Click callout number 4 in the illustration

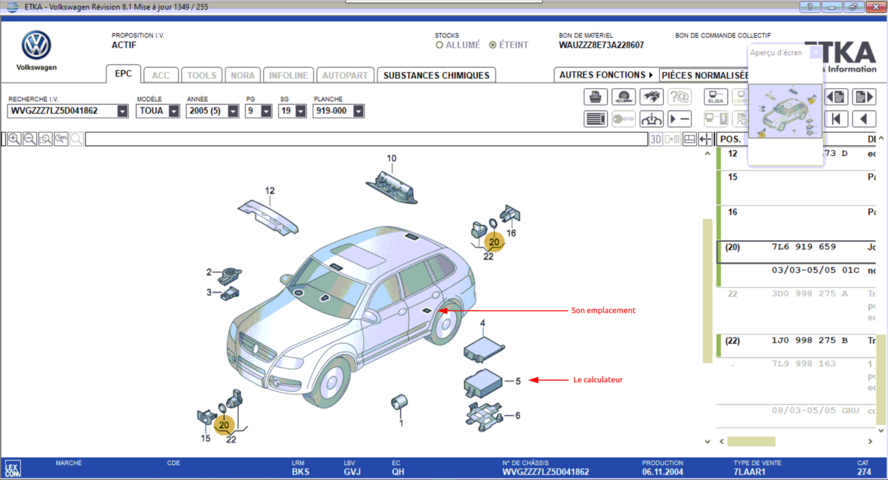click(x=483, y=324)
